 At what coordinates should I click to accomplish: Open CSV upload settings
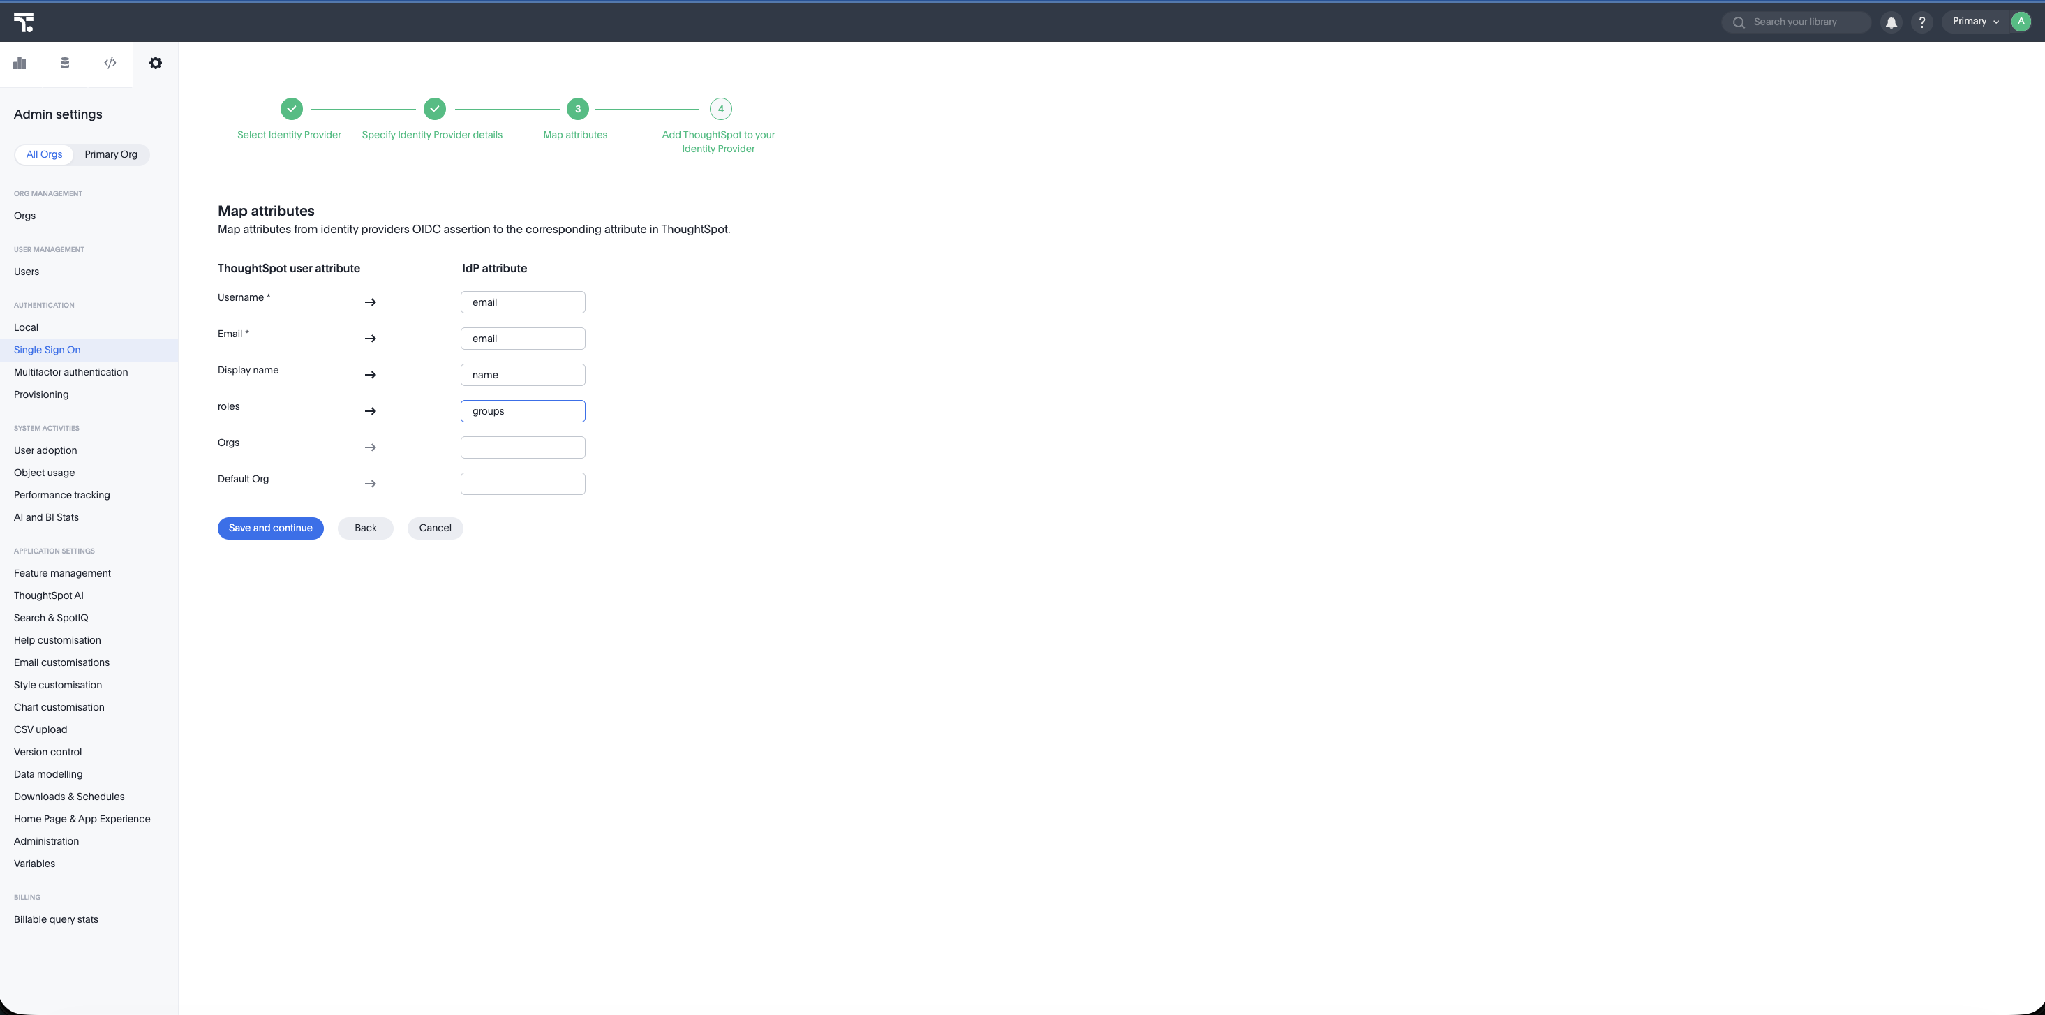click(40, 730)
